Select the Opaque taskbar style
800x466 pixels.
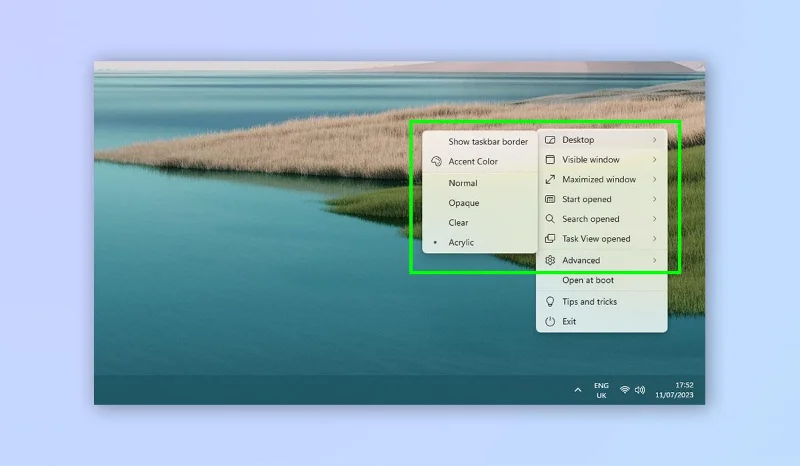480,203
